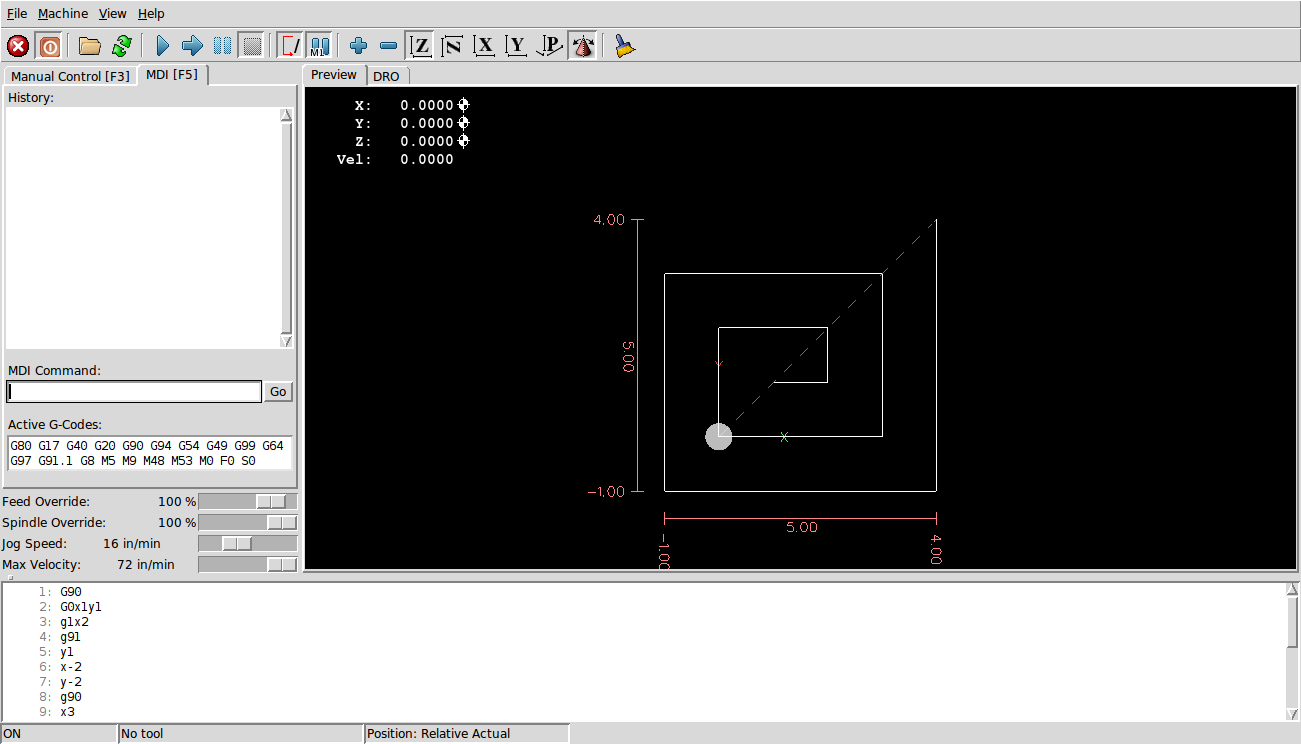The image size is (1301, 744).
Task: Click the gray tool cone marker in preview
Action: (x=719, y=437)
